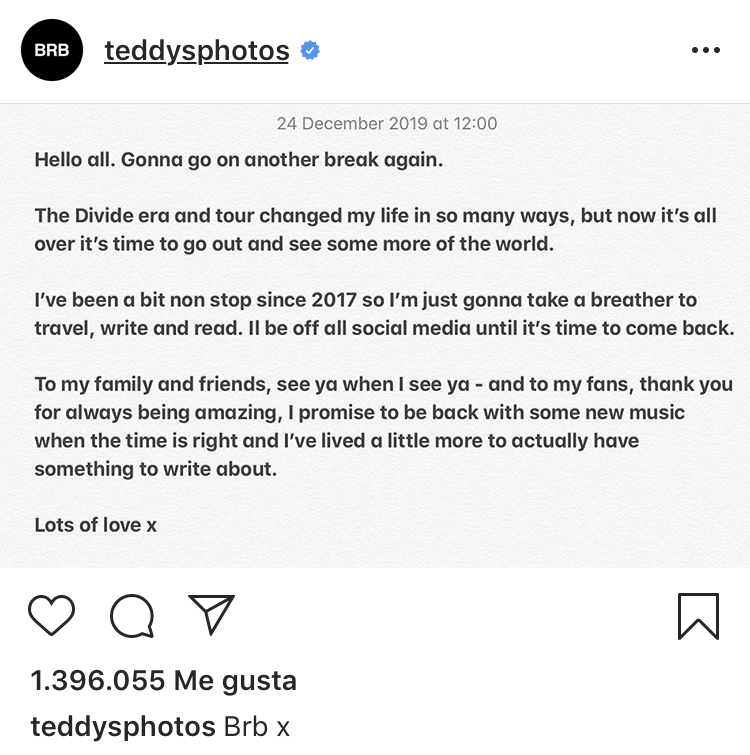The height and width of the screenshot is (755, 750).
Task: Click the 'over it's time to go out' line
Action: 294,243
